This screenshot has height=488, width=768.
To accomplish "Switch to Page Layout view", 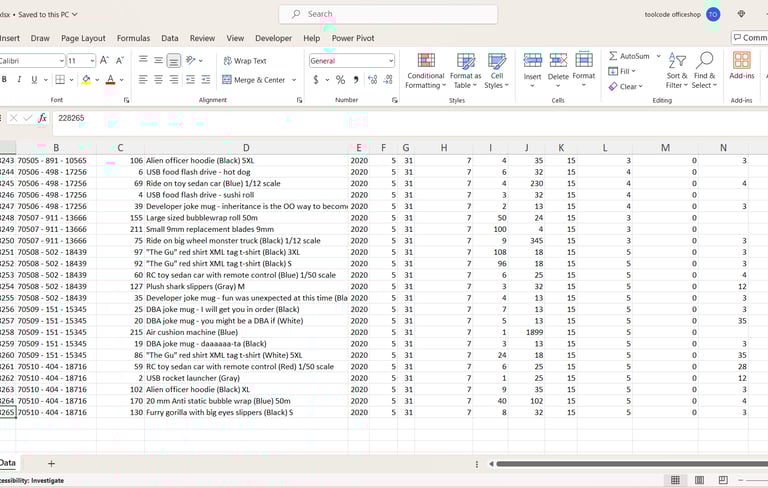I will (x=699, y=480).
